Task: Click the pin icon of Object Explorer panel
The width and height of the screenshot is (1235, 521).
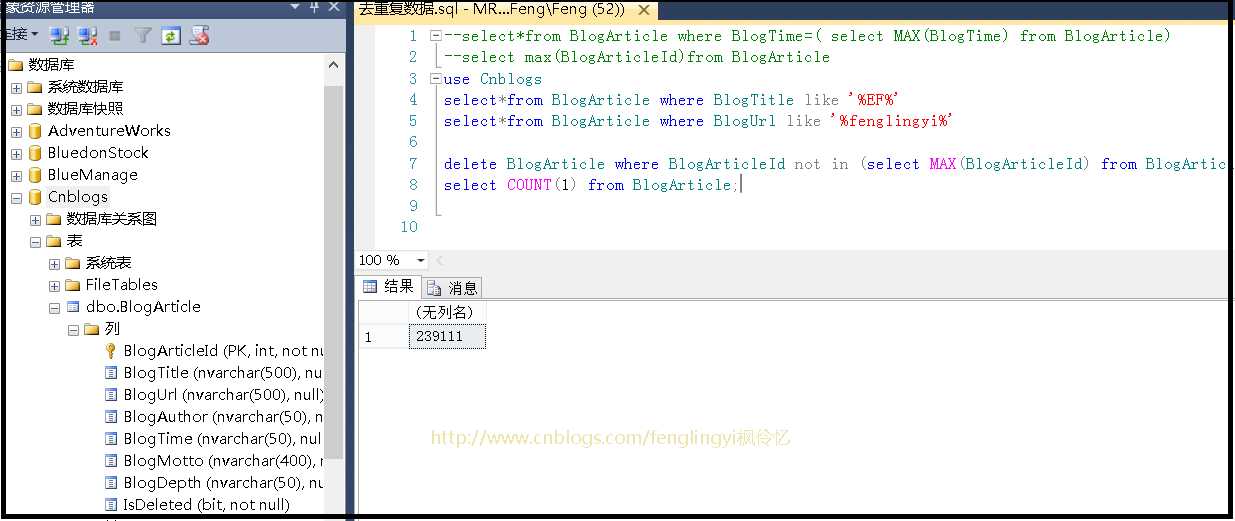Action: point(314,7)
